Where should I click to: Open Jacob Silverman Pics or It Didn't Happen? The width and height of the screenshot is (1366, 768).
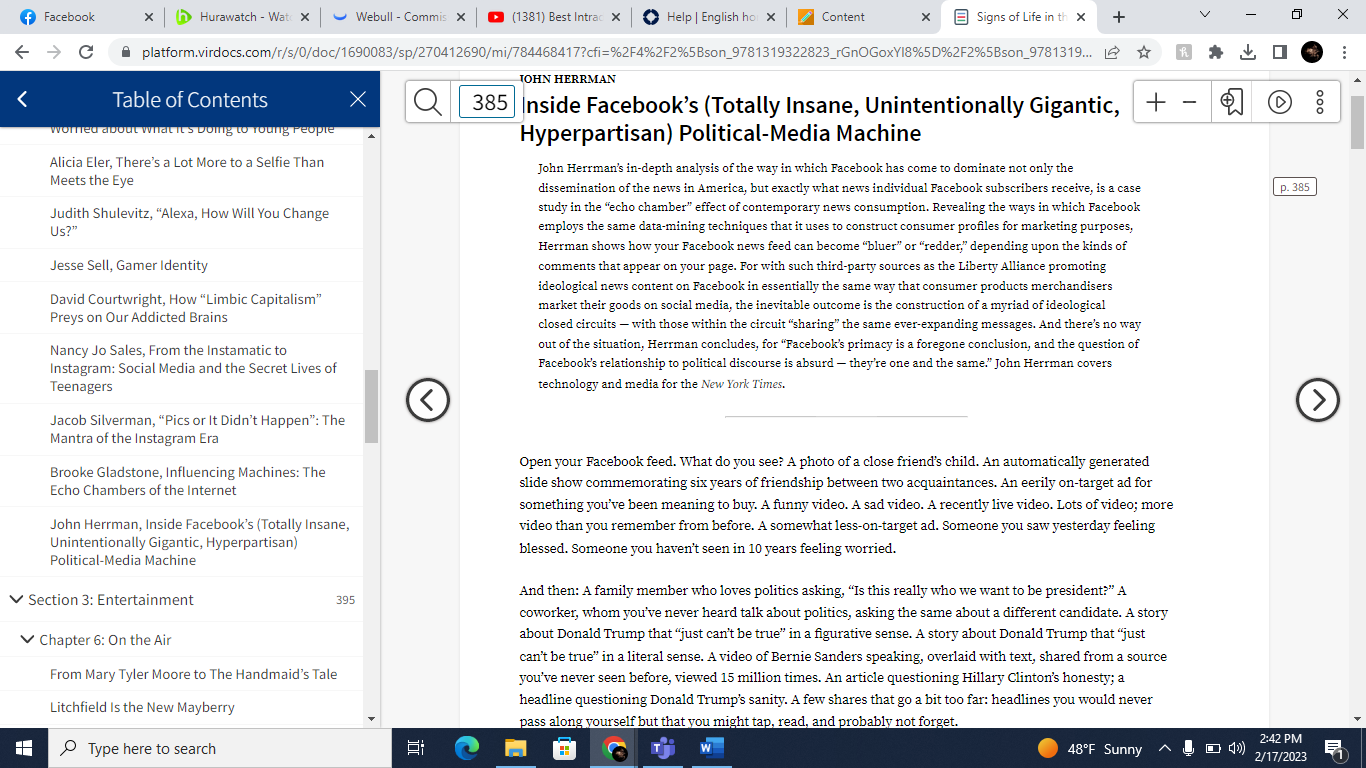click(197, 429)
